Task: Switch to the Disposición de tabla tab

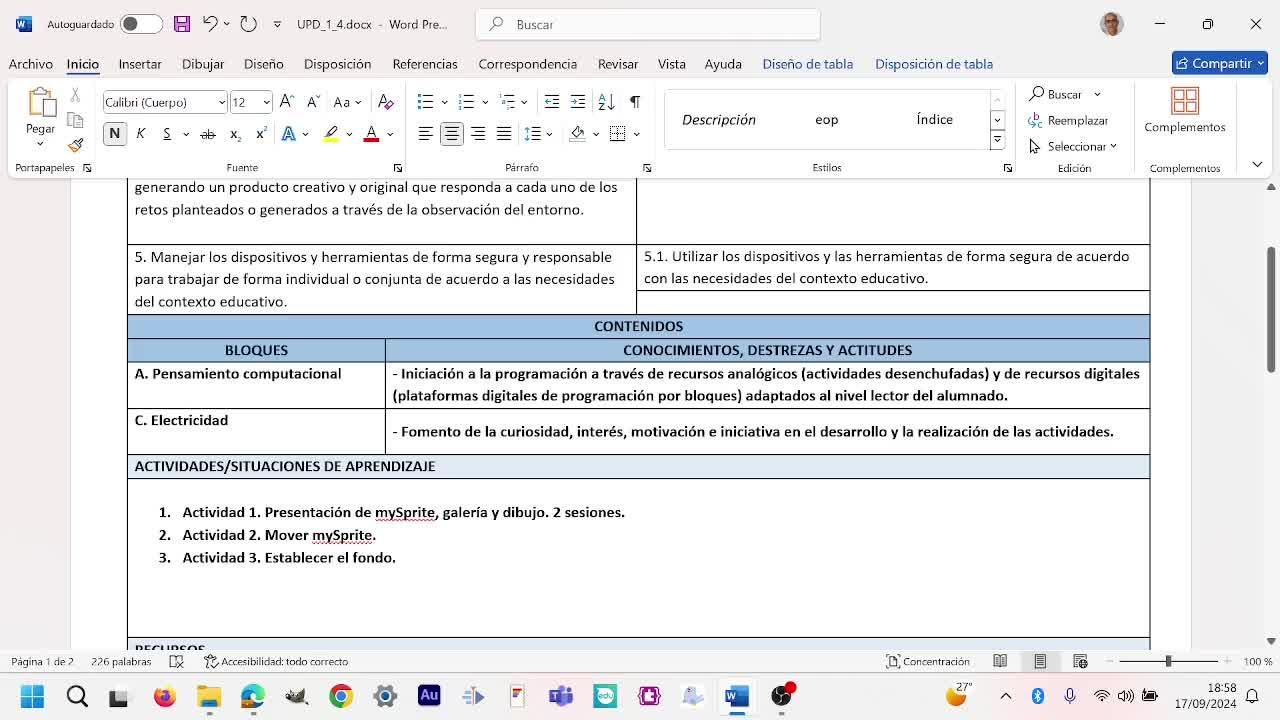Action: 933,64
